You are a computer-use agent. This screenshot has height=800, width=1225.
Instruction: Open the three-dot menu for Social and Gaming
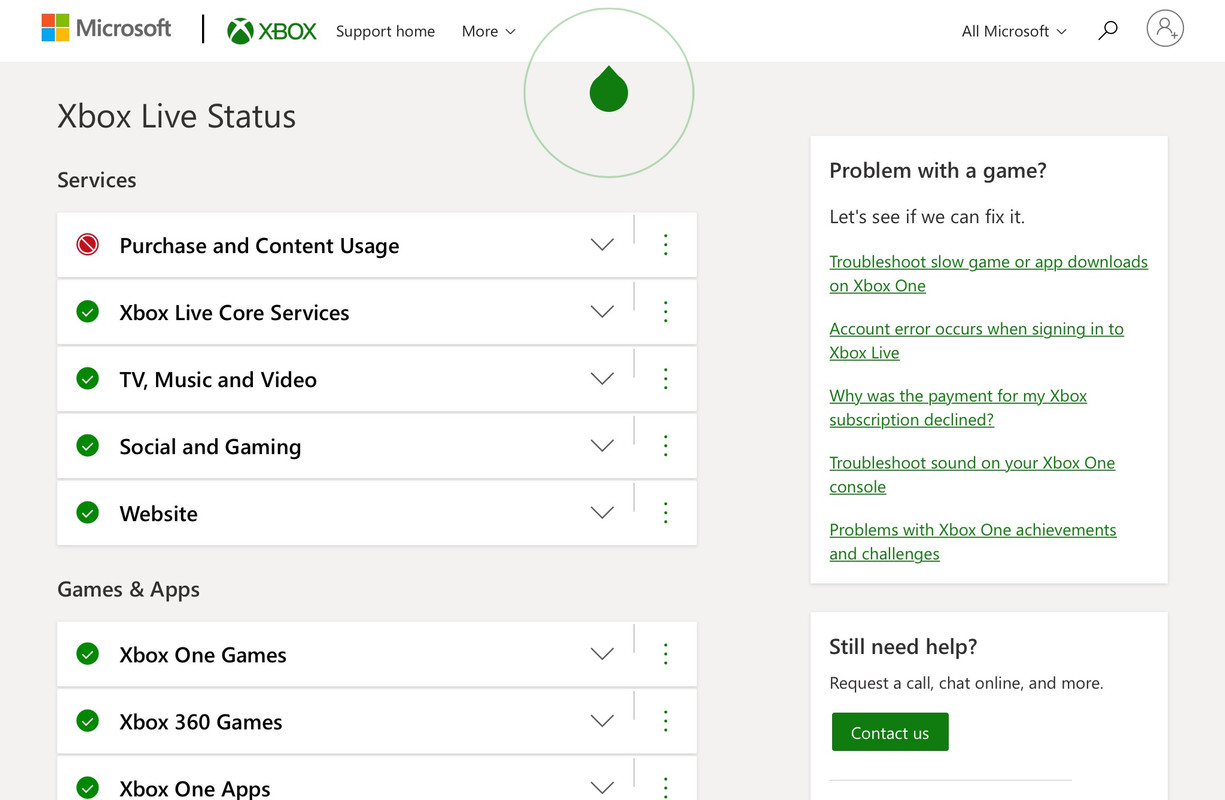click(666, 446)
